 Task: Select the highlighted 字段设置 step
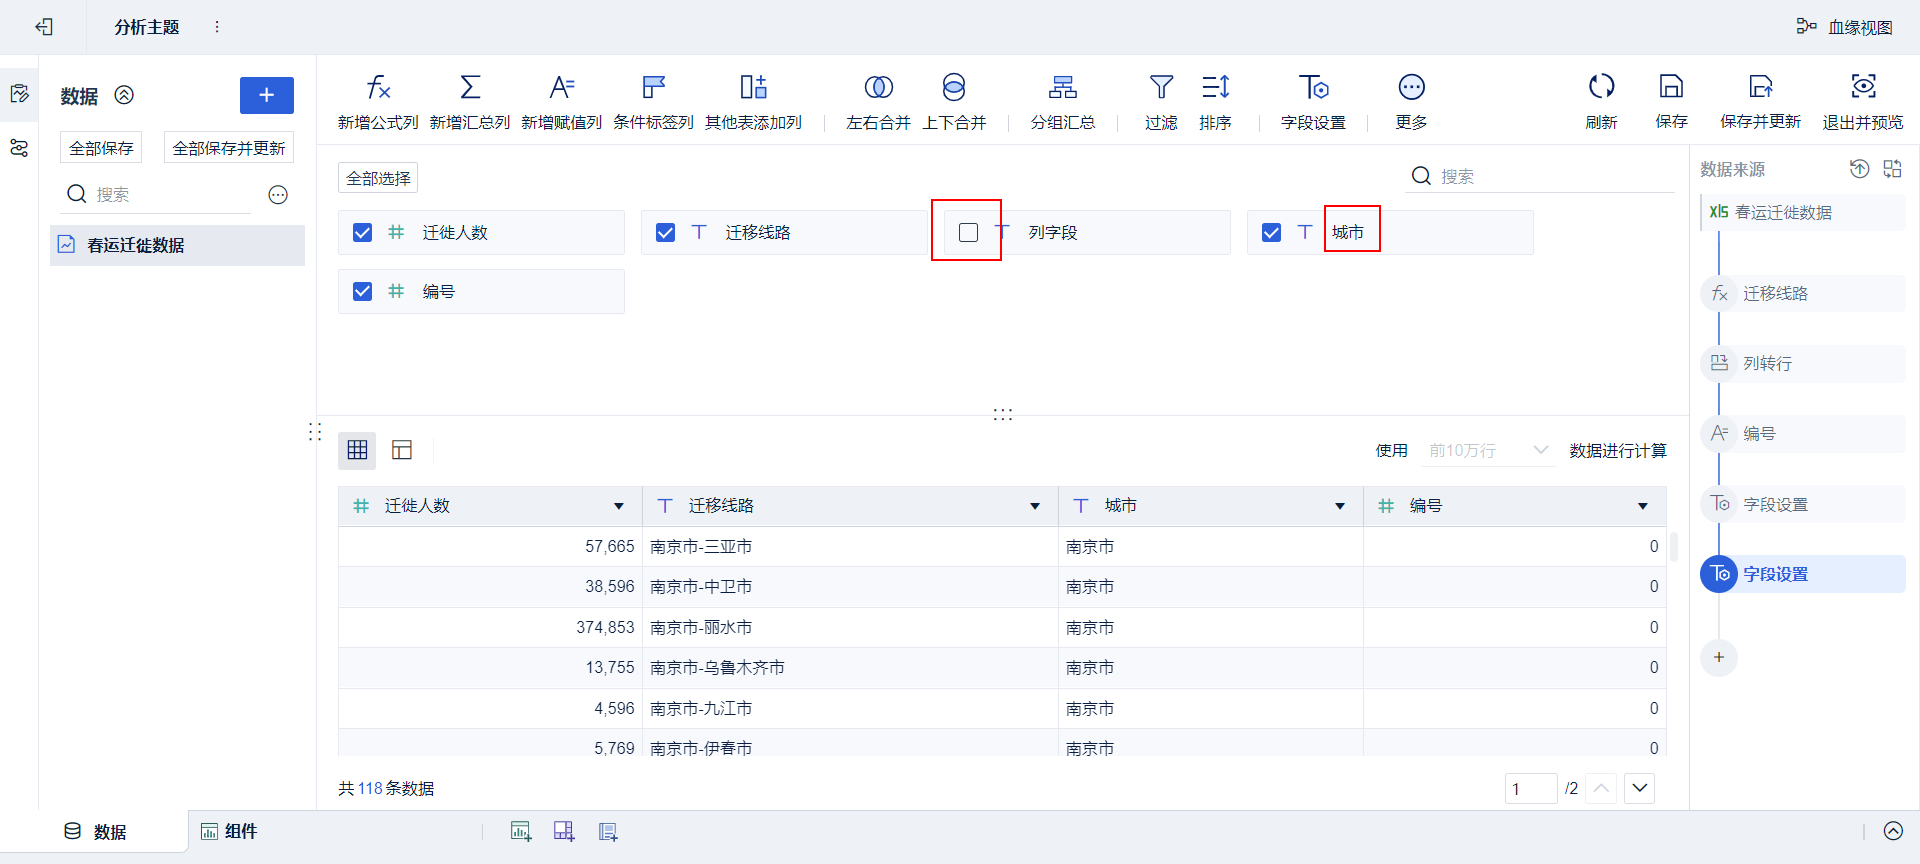point(1803,574)
